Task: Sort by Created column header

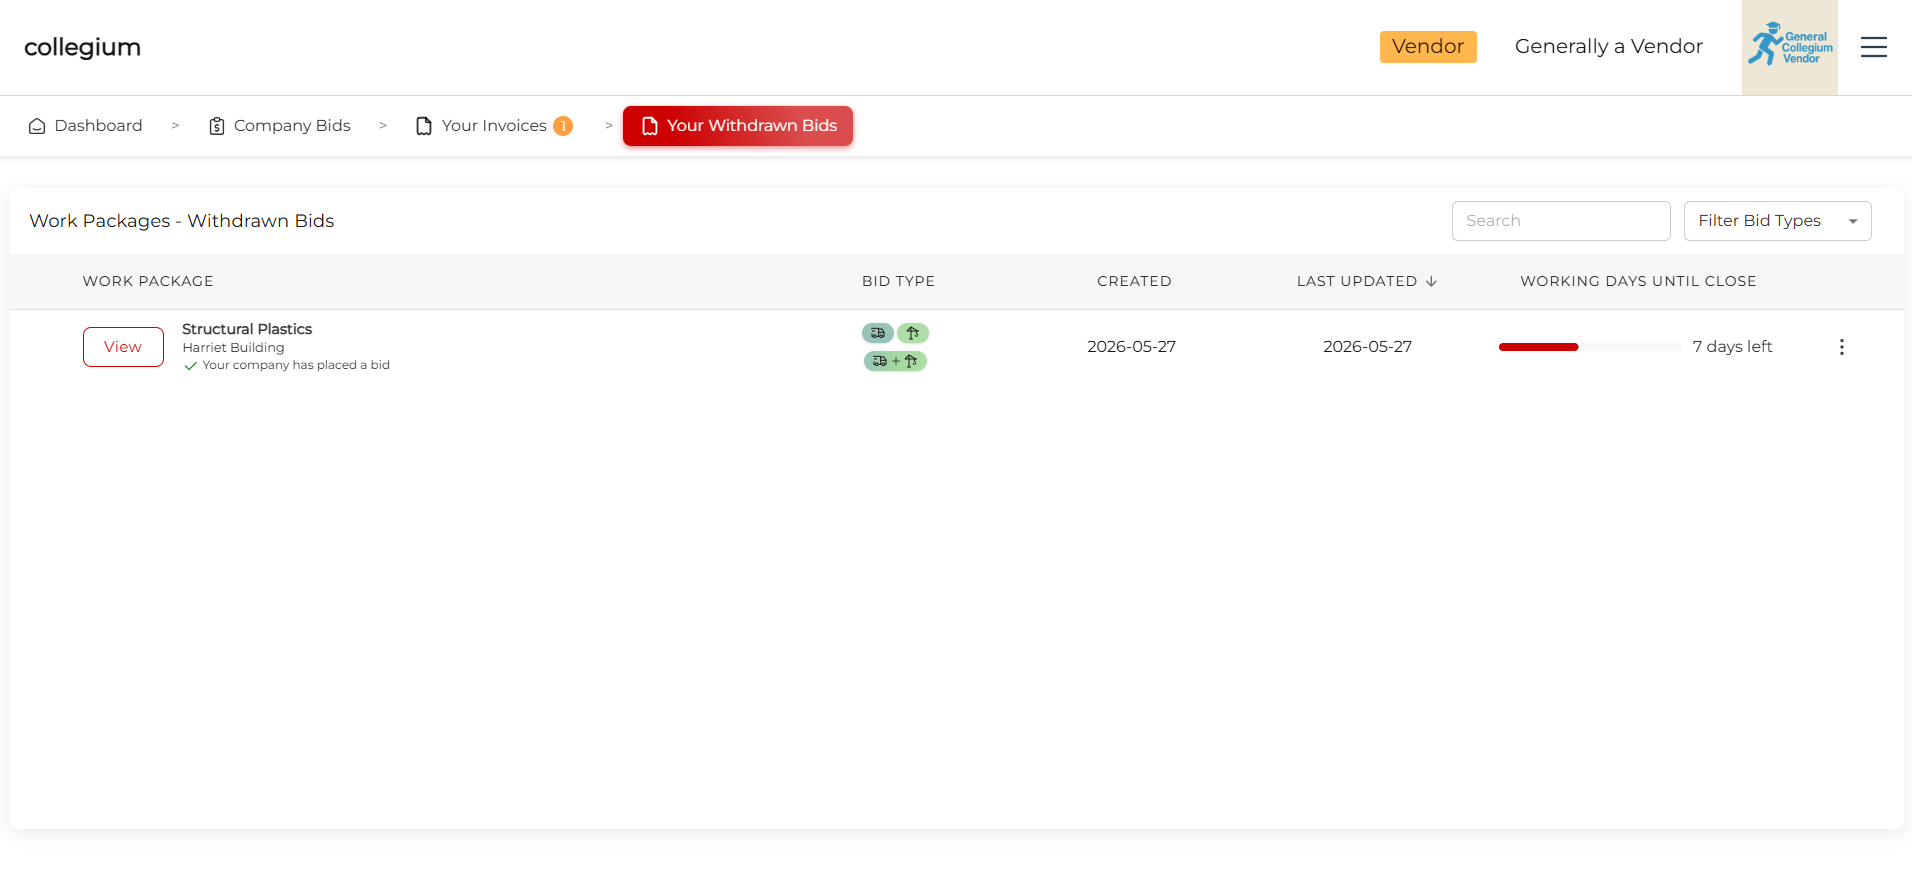Action: coord(1134,282)
